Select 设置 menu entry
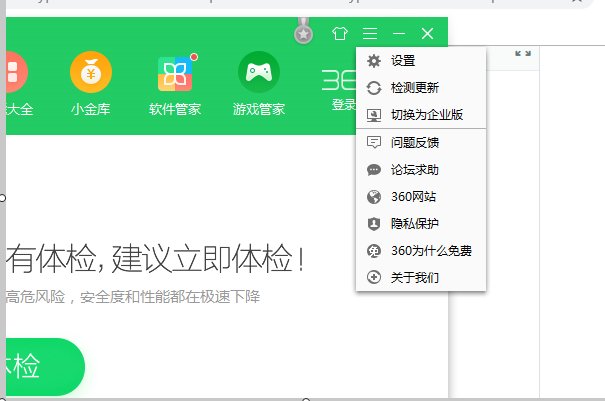The image size is (605, 401). (x=421, y=61)
